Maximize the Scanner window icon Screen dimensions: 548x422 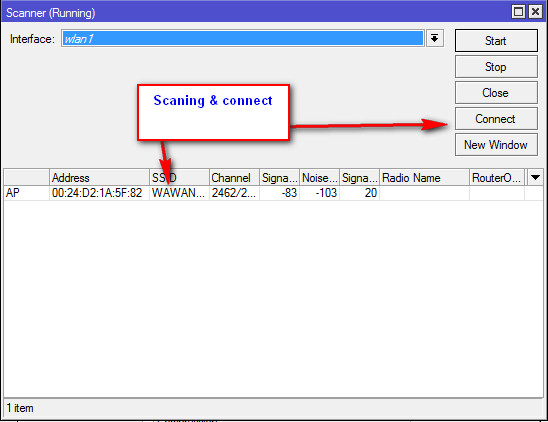pos(518,12)
